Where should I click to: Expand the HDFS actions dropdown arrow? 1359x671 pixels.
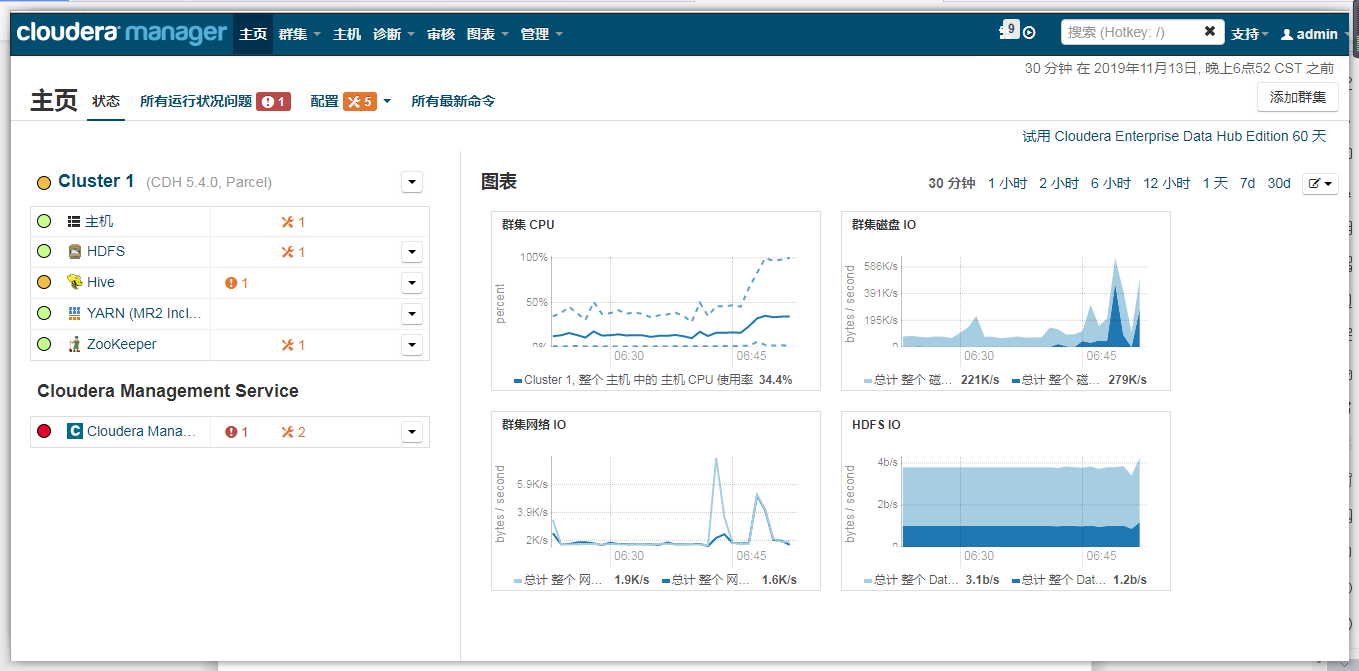[411, 251]
